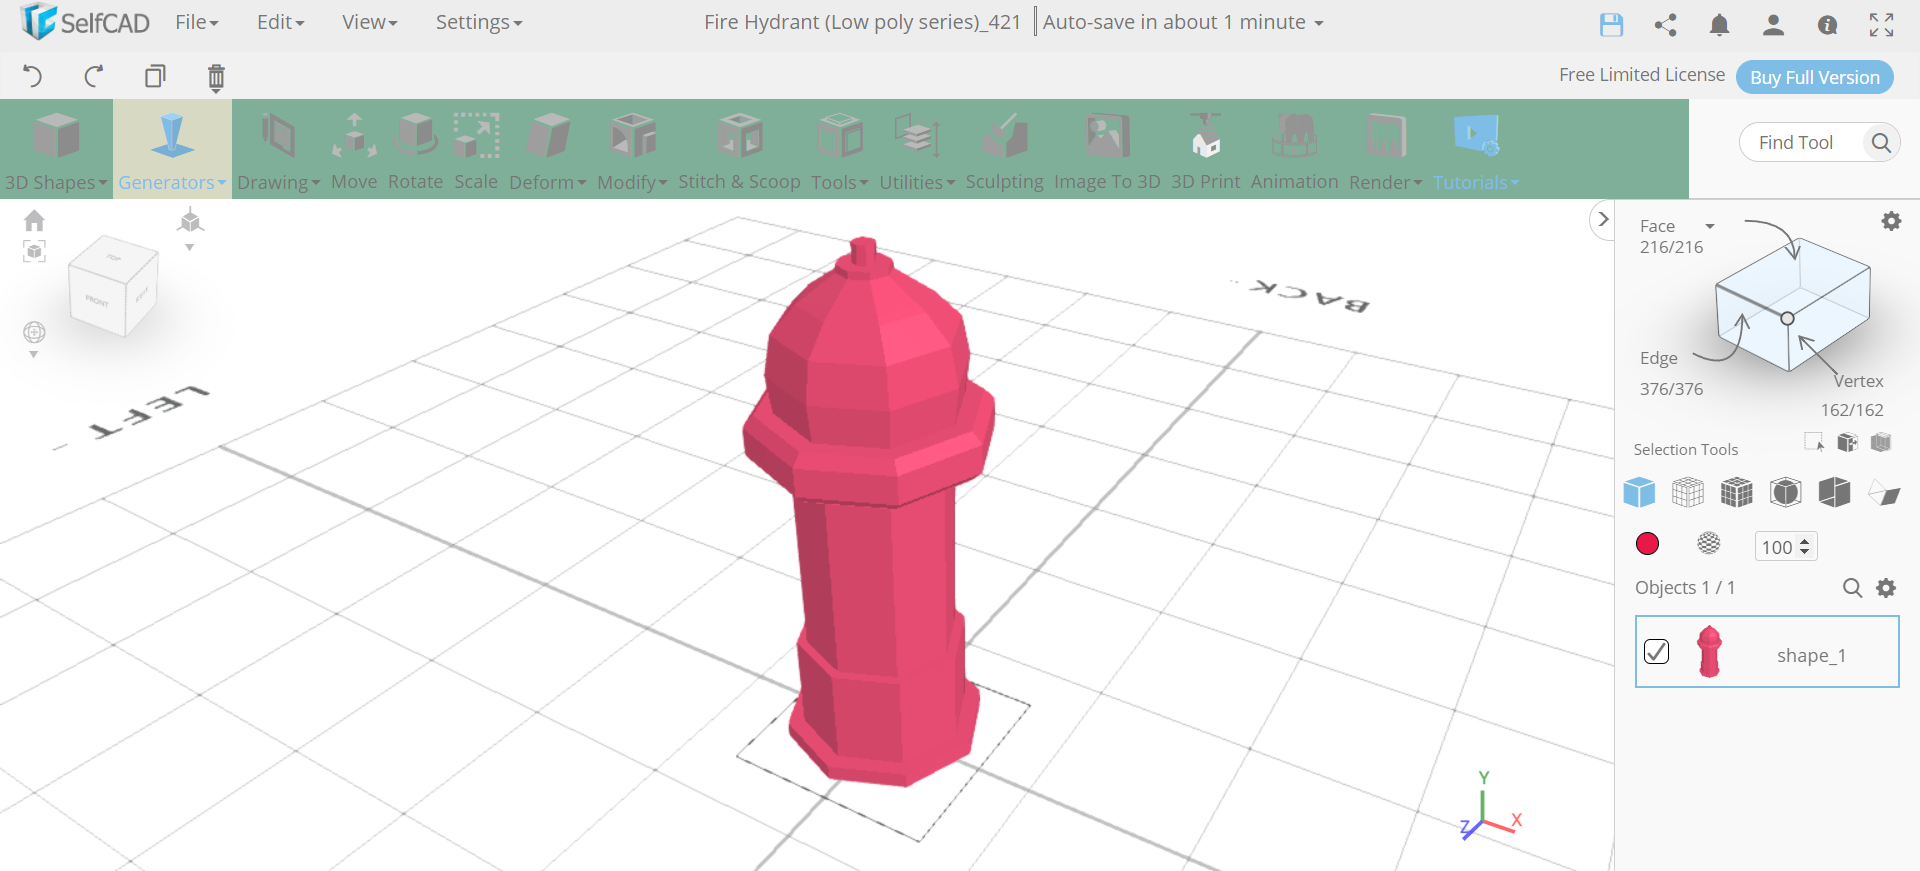The image size is (1920, 871).
Task: Open the Deform dropdown
Action: (x=547, y=149)
